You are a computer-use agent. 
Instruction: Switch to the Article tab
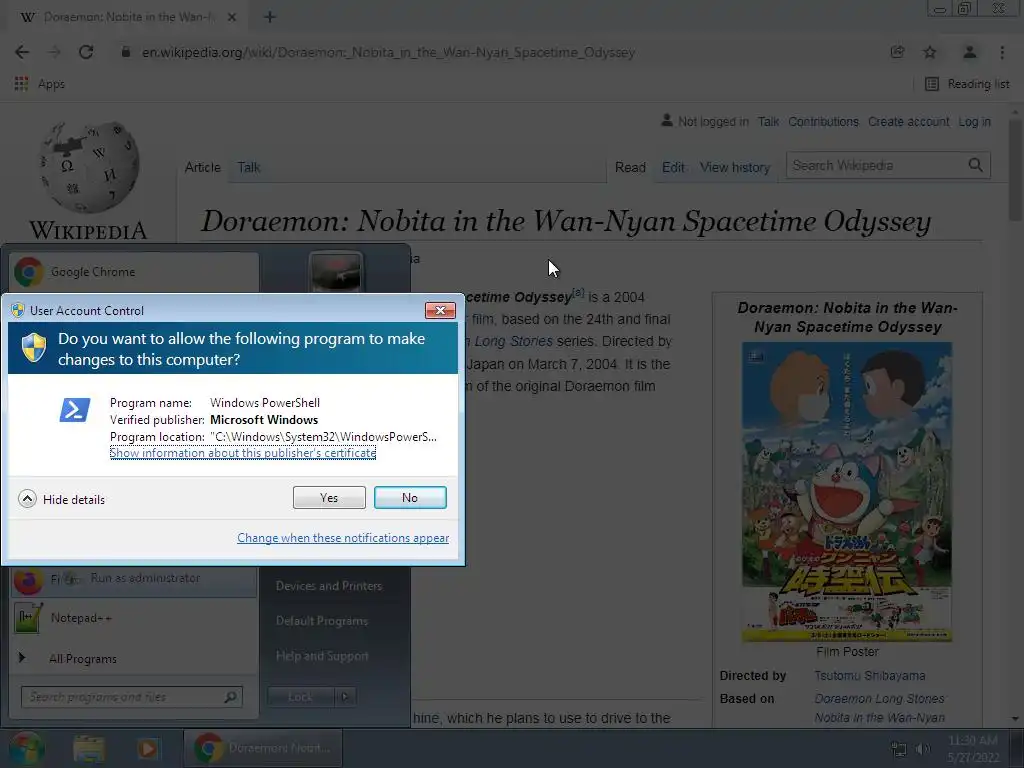(202, 168)
